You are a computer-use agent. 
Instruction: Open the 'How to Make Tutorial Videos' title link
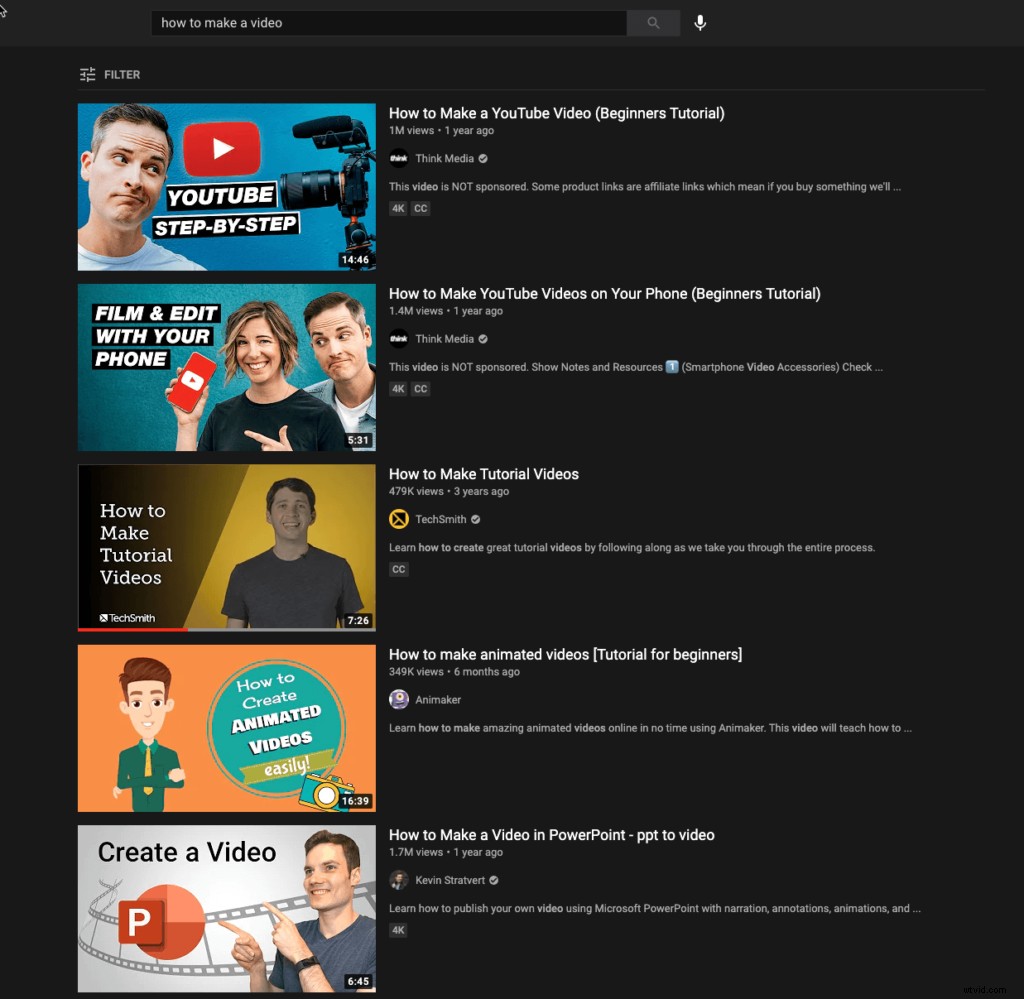pyautogui.click(x=484, y=474)
